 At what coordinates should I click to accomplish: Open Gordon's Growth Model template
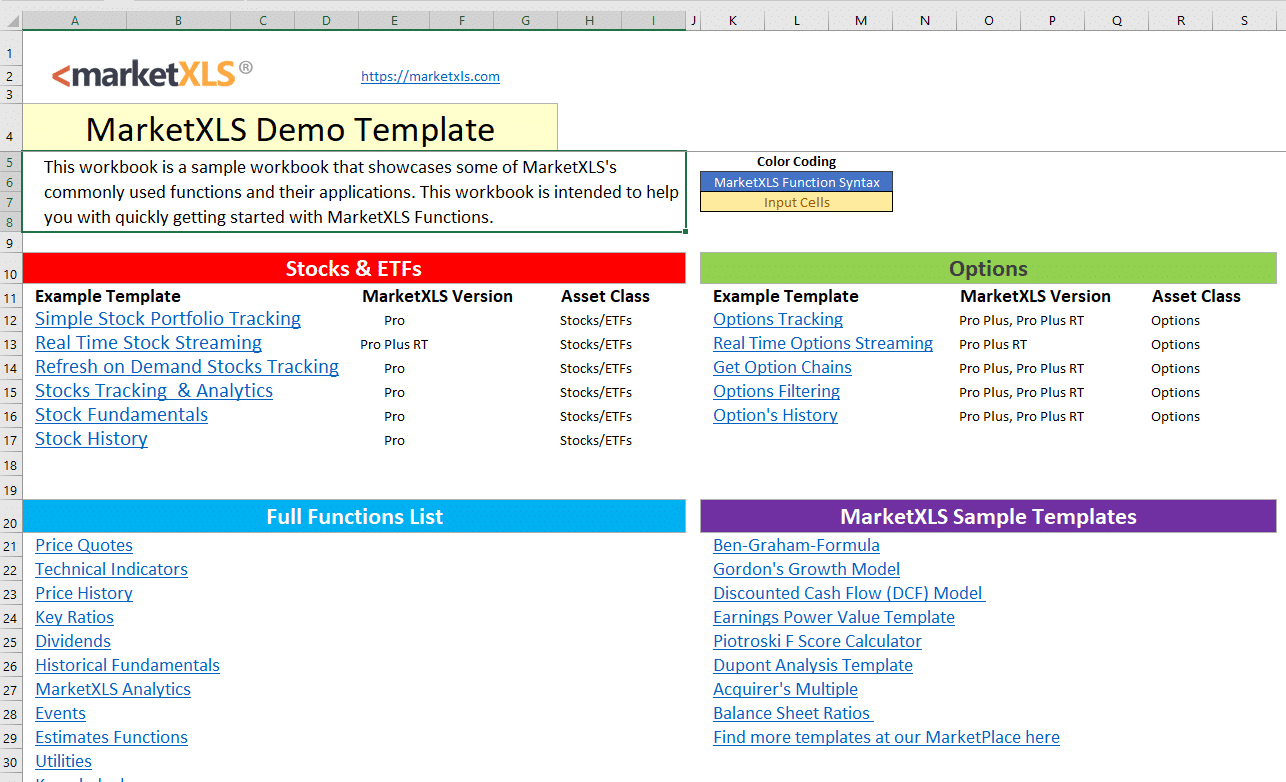click(x=806, y=569)
